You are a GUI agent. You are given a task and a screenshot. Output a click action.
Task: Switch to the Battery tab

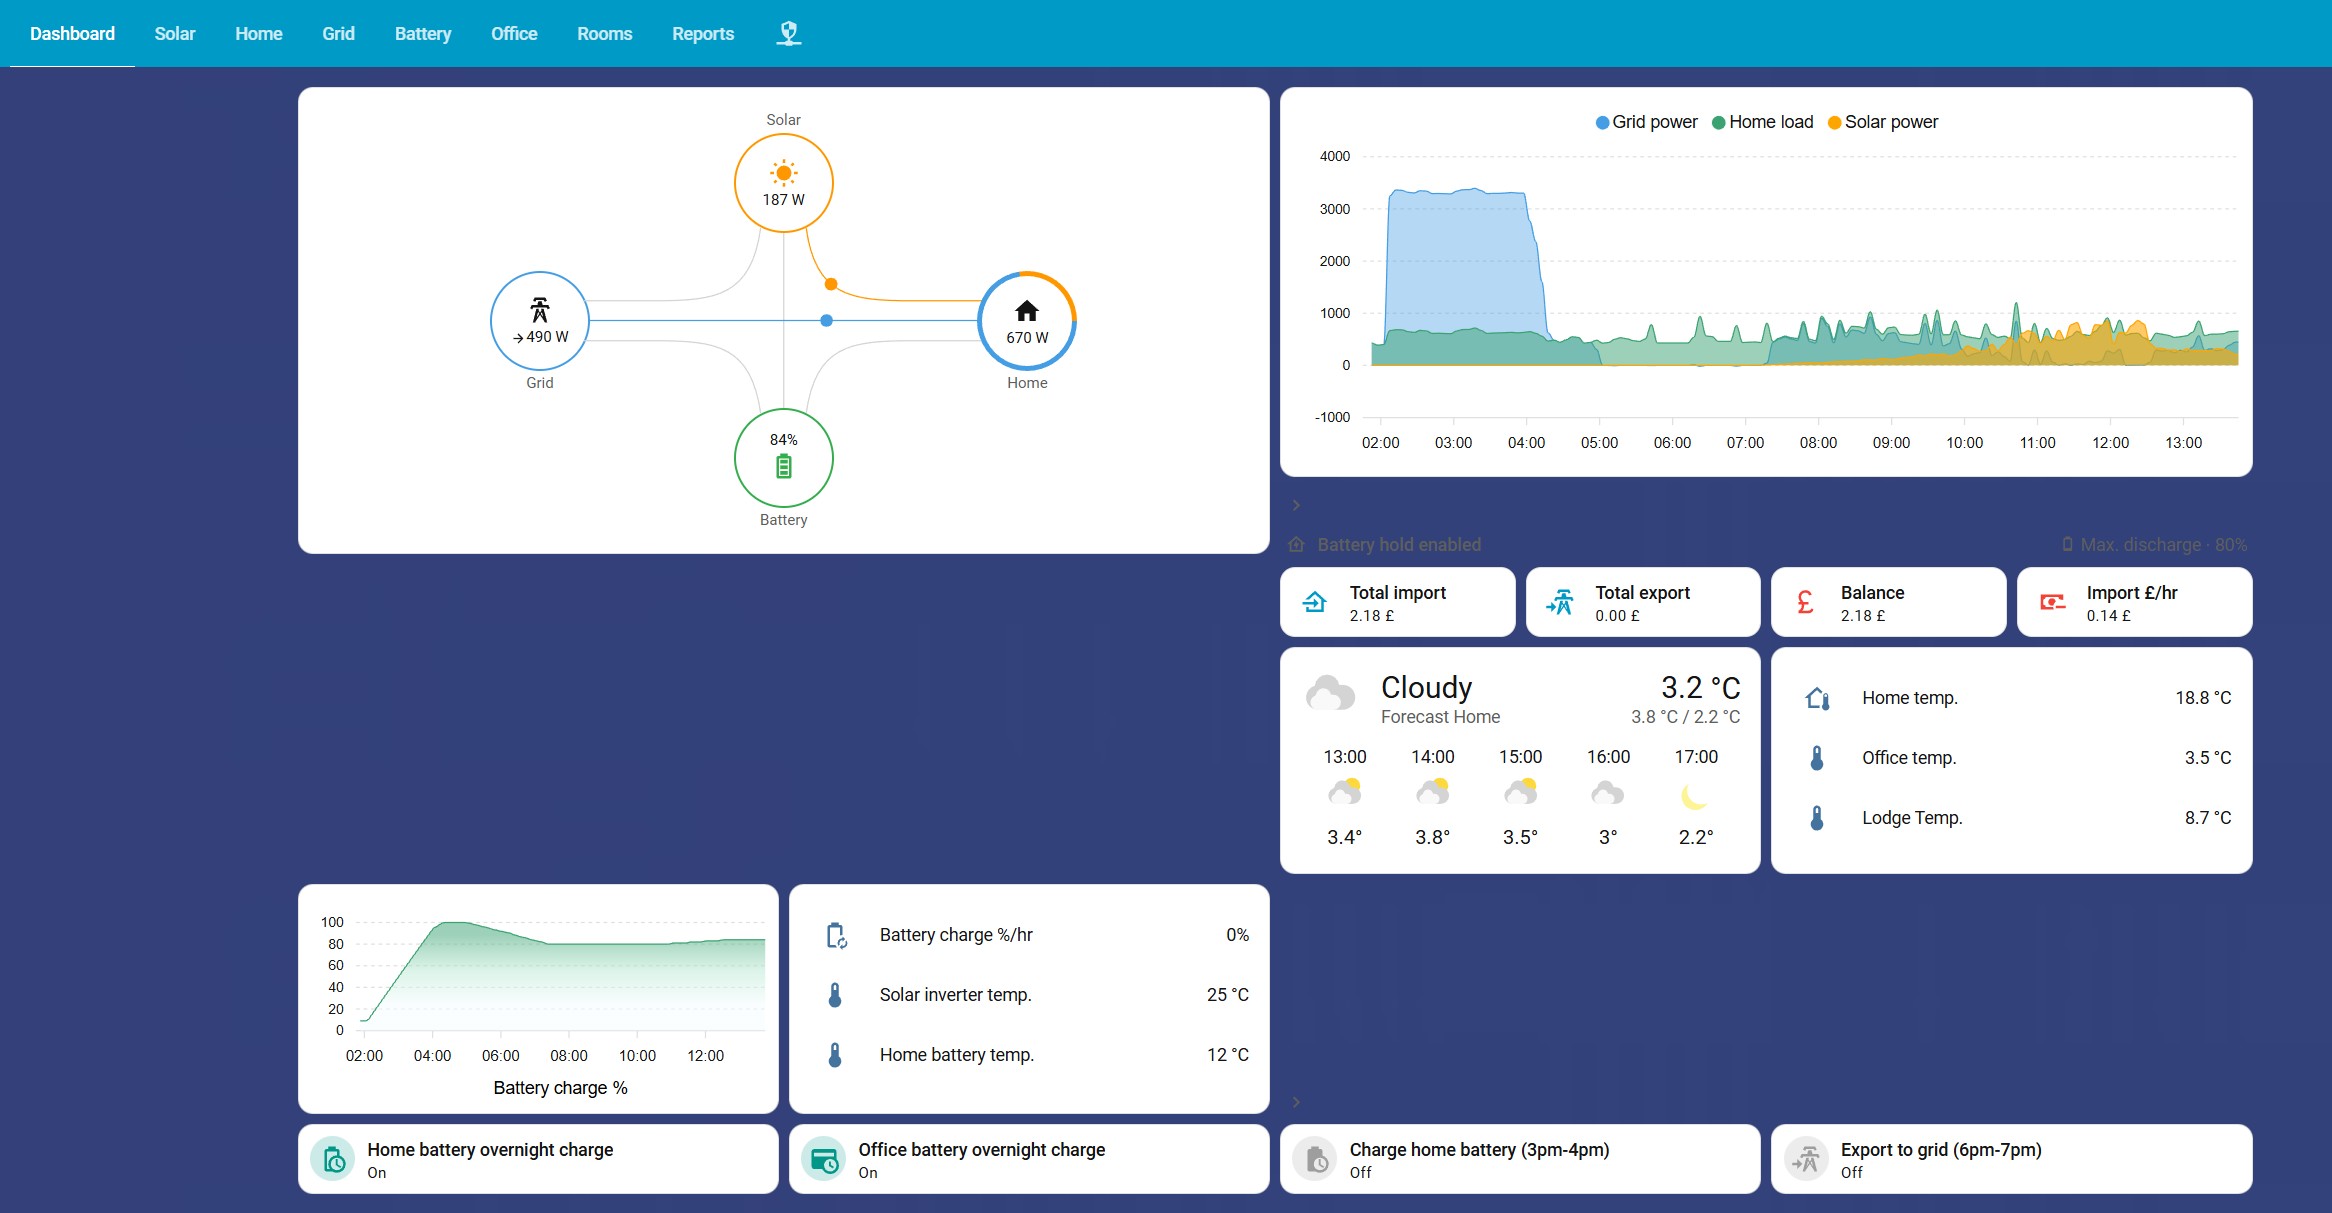tap(422, 33)
